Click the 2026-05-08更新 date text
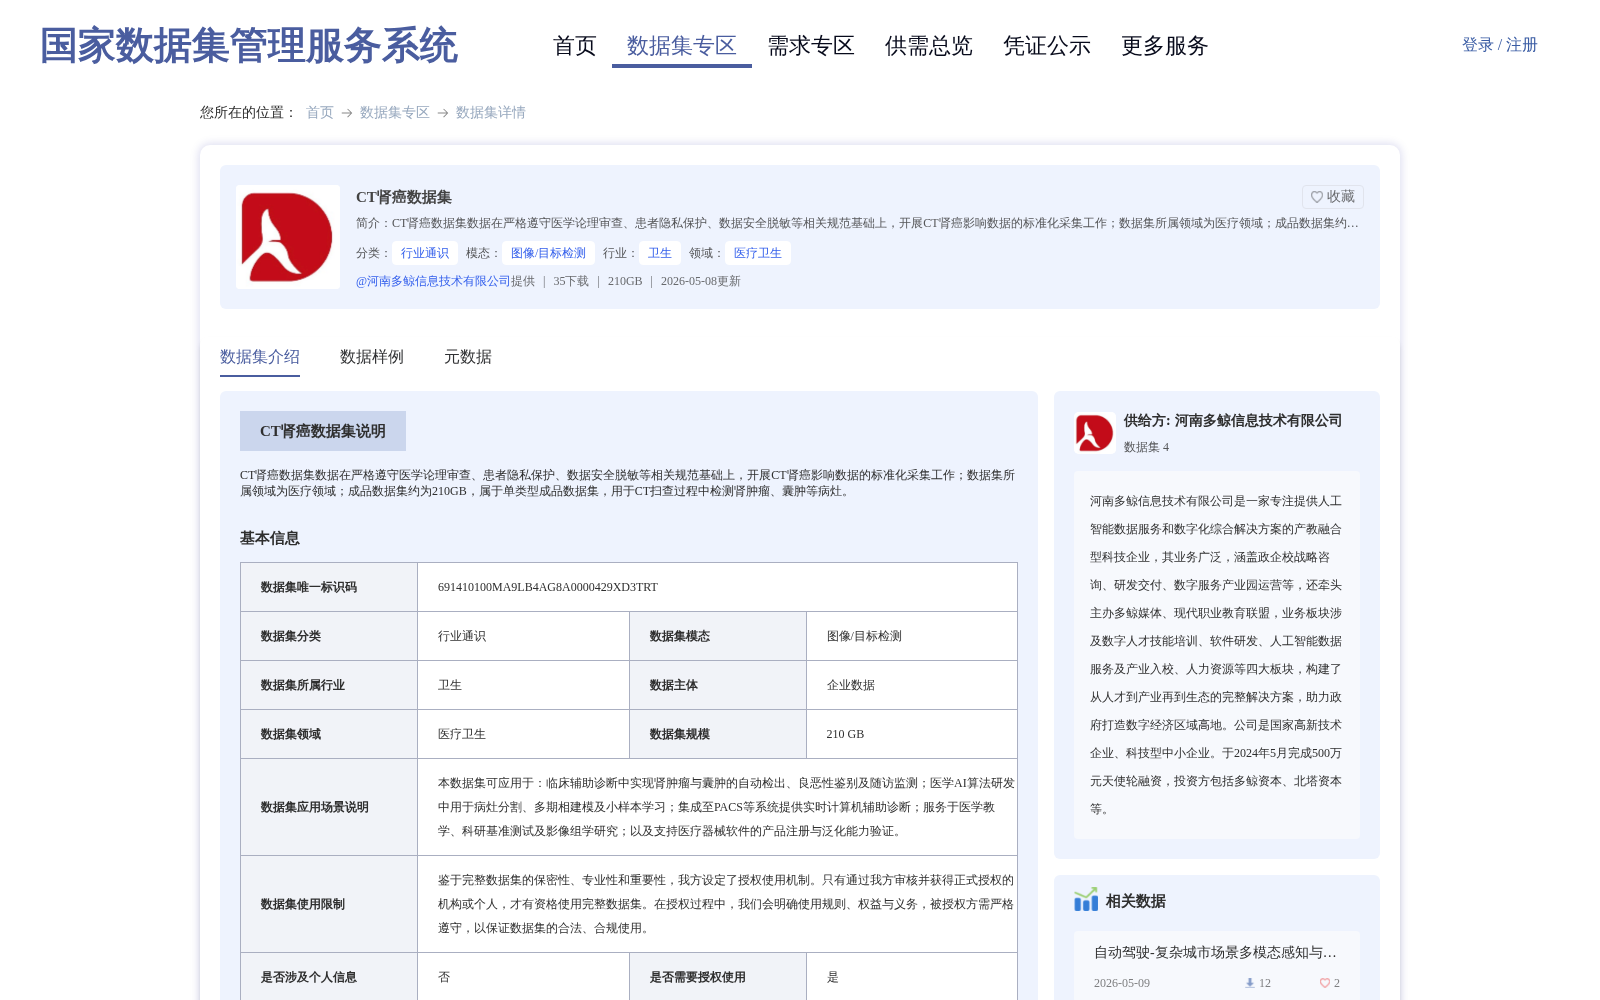 [x=701, y=281]
